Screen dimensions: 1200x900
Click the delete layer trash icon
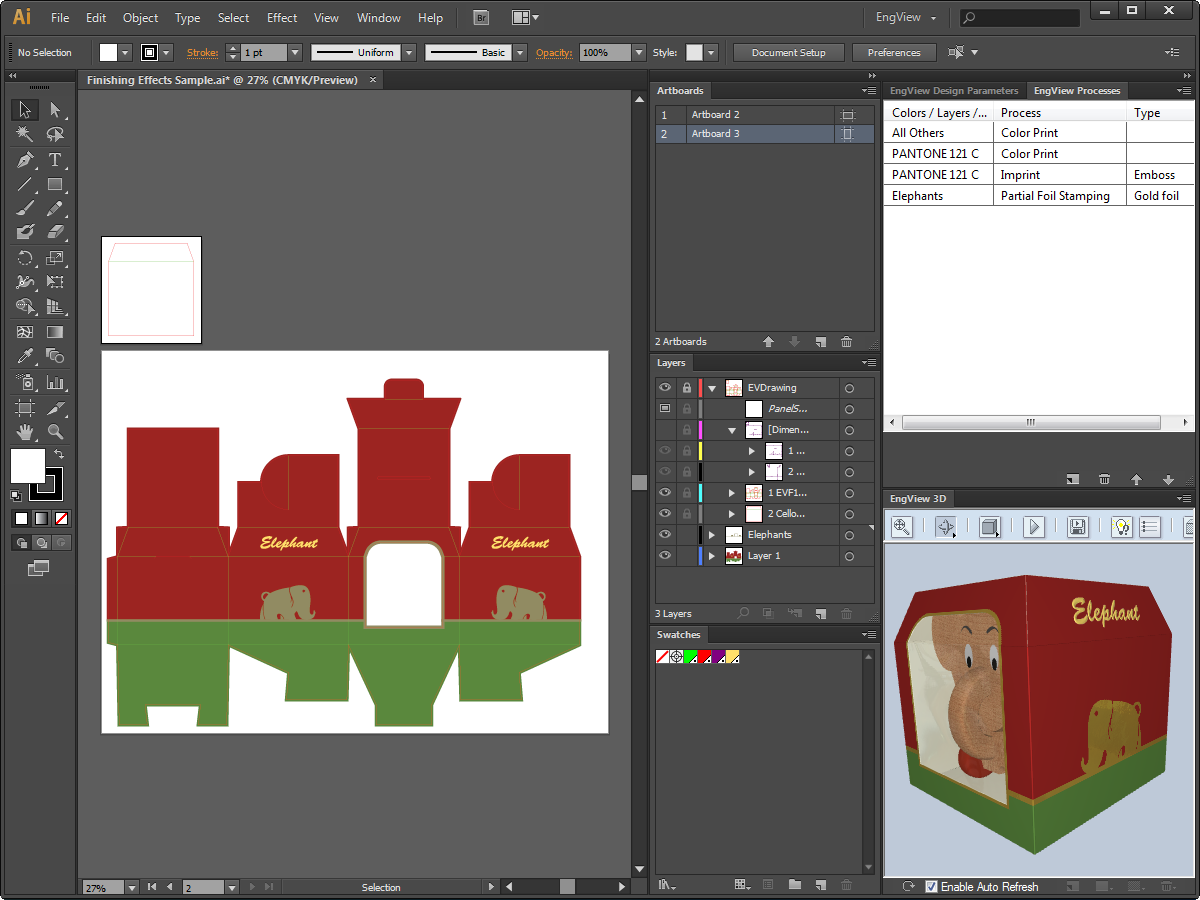(847, 613)
